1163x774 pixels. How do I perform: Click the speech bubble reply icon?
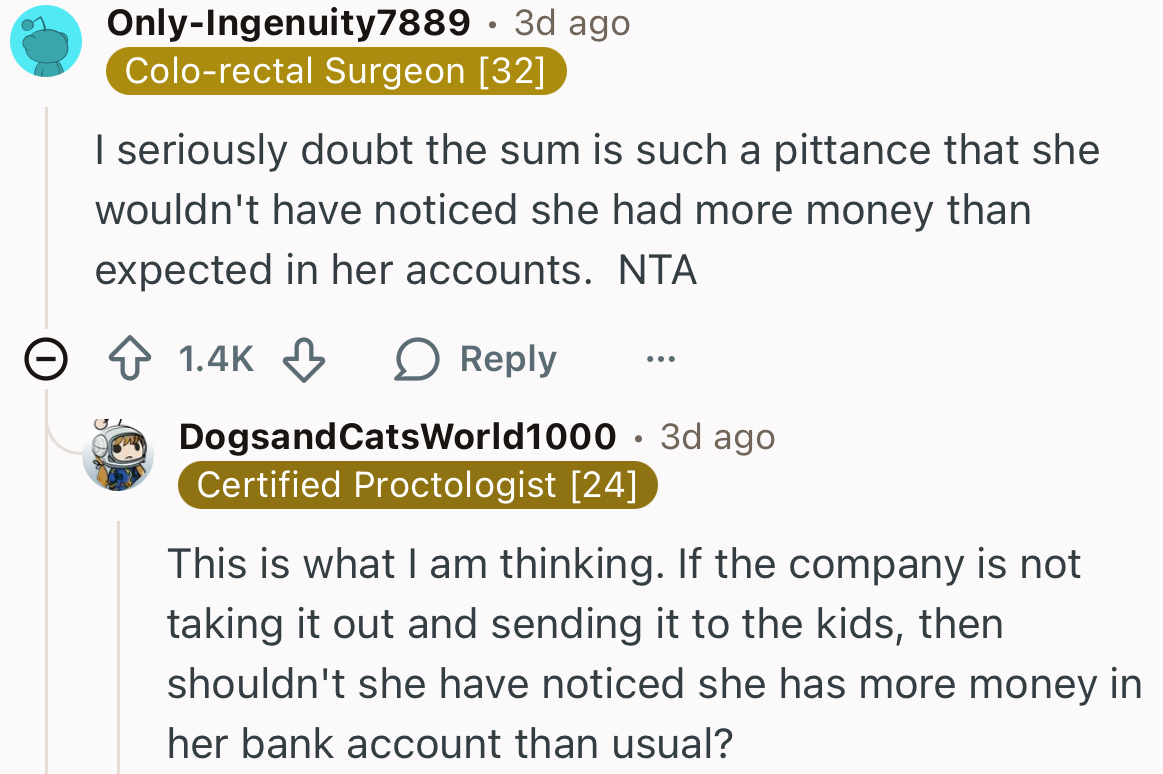419,359
